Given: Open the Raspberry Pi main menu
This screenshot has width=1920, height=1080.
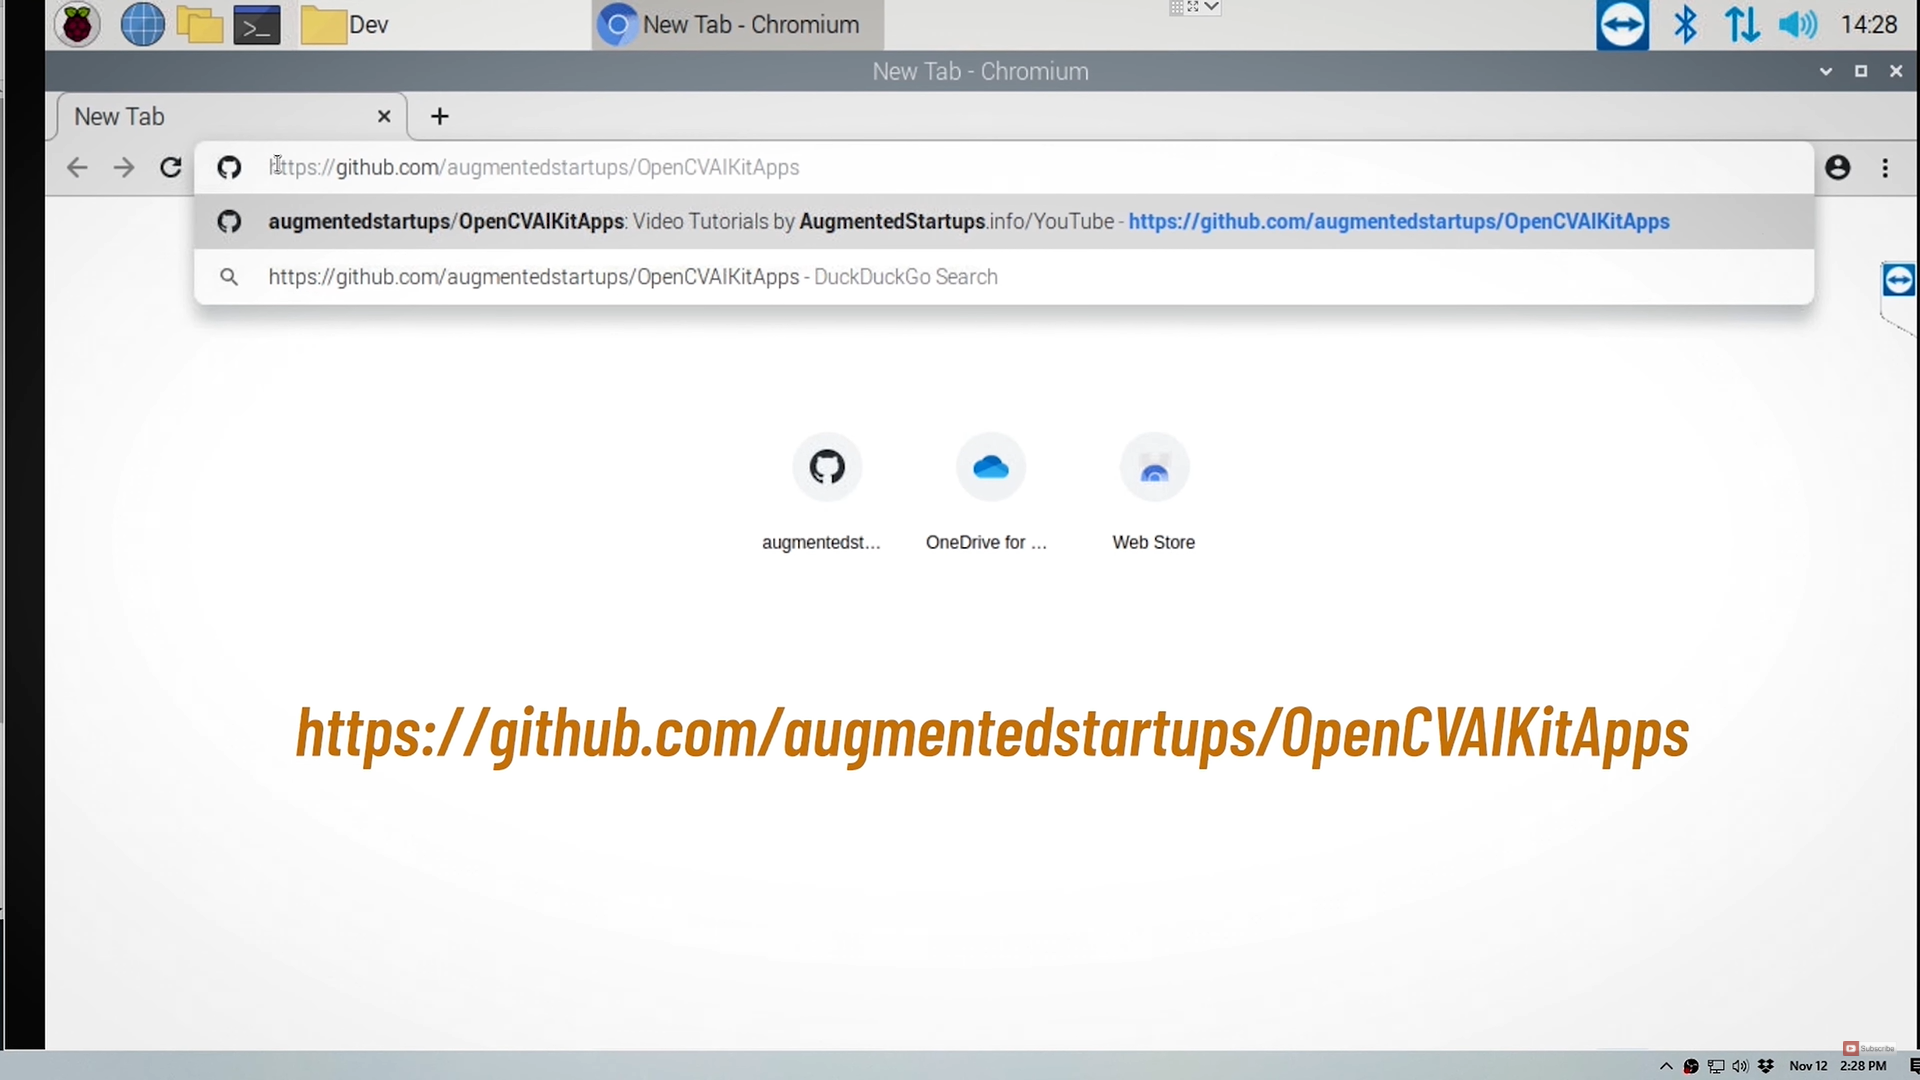Looking at the screenshot, I should pyautogui.click(x=77, y=24).
